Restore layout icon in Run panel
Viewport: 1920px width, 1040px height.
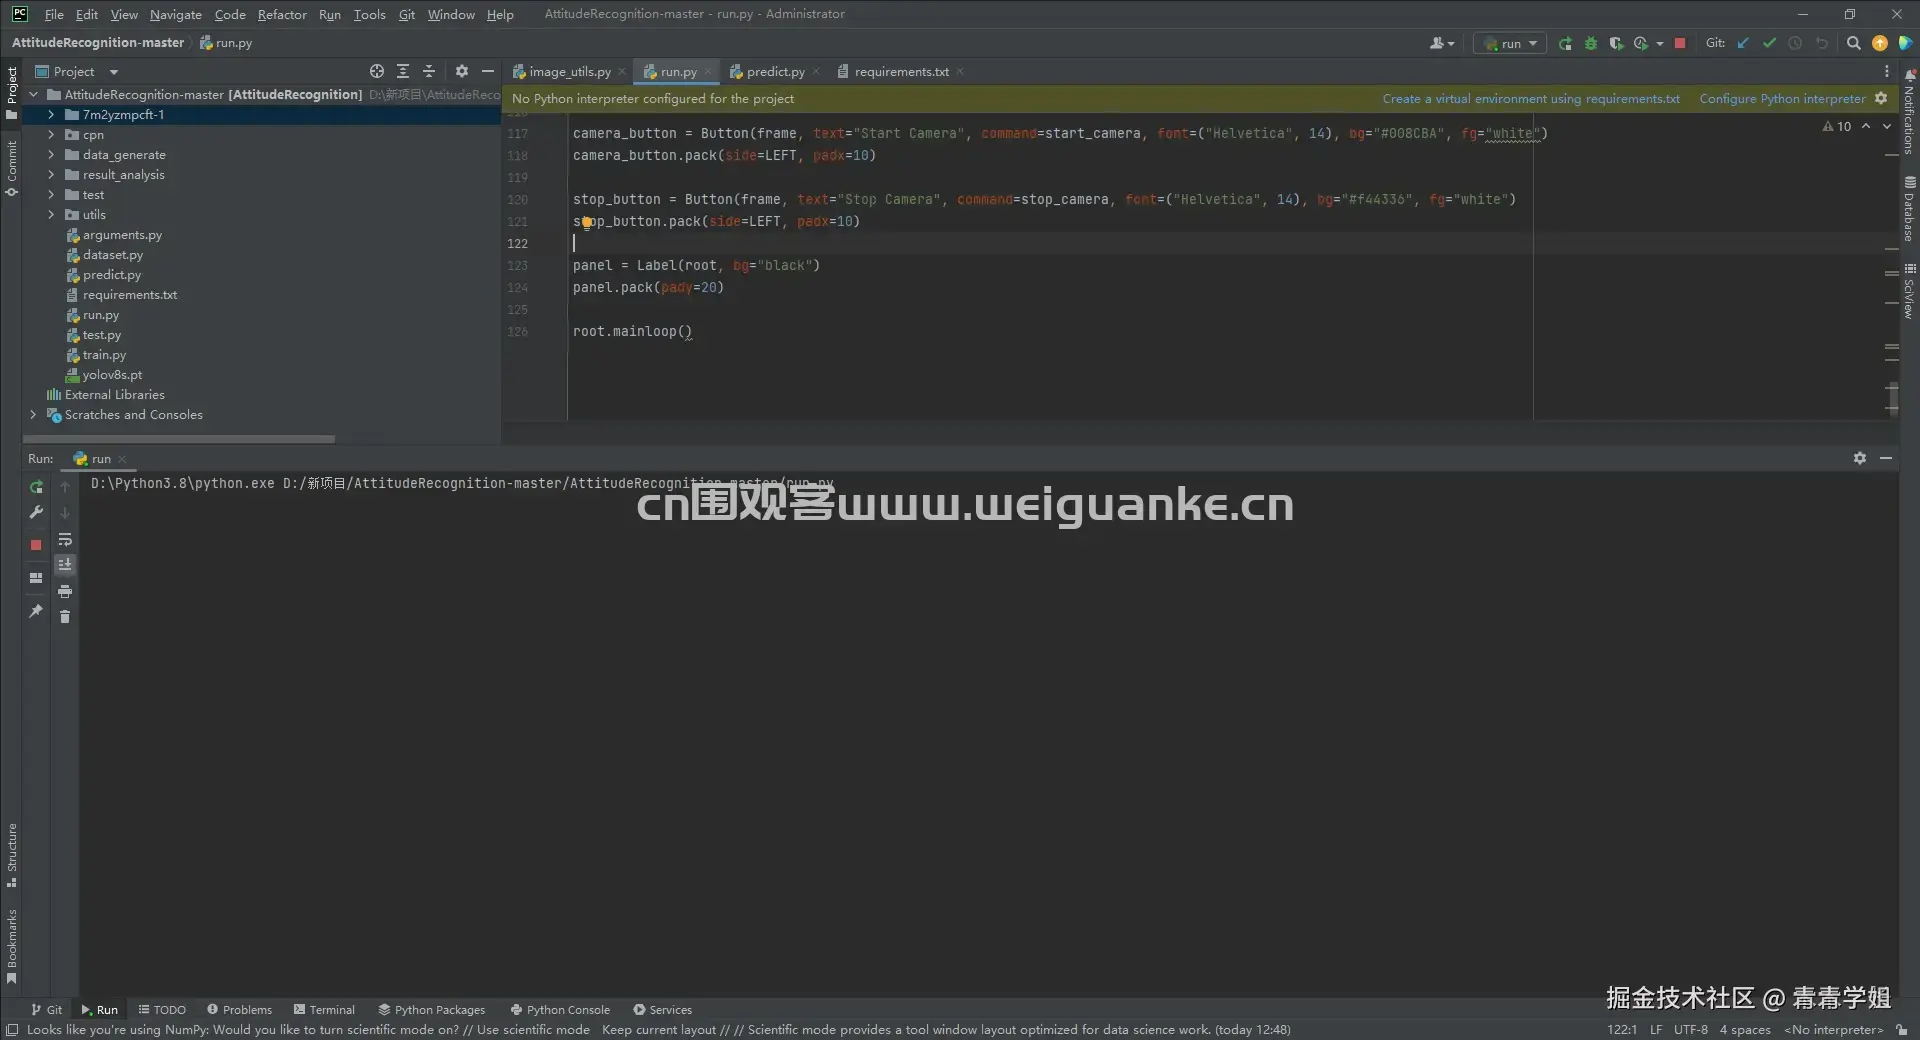(x=36, y=577)
